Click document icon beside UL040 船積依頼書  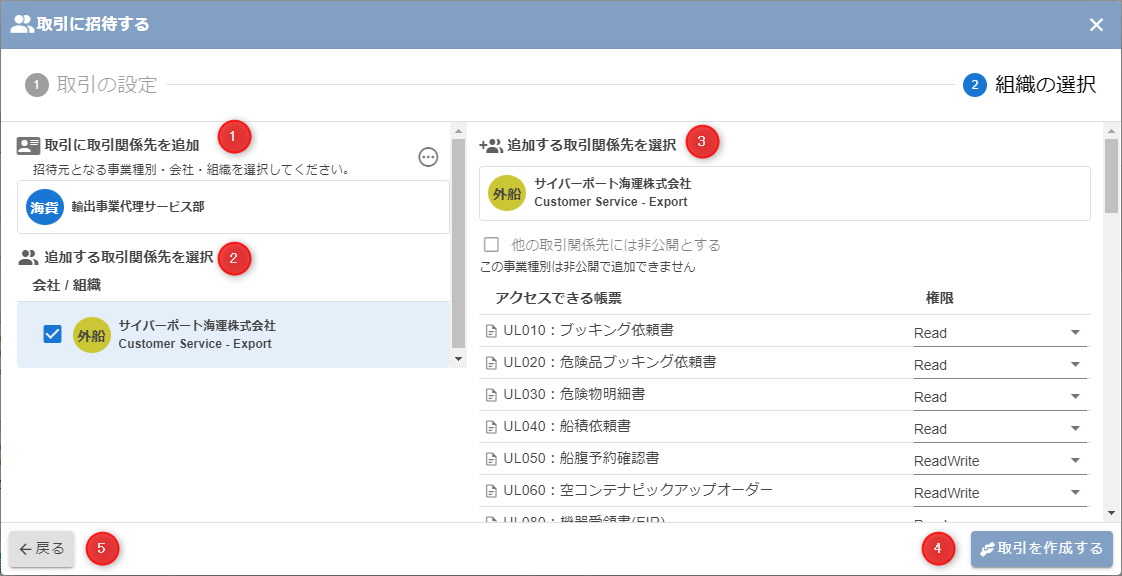click(x=491, y=427)
